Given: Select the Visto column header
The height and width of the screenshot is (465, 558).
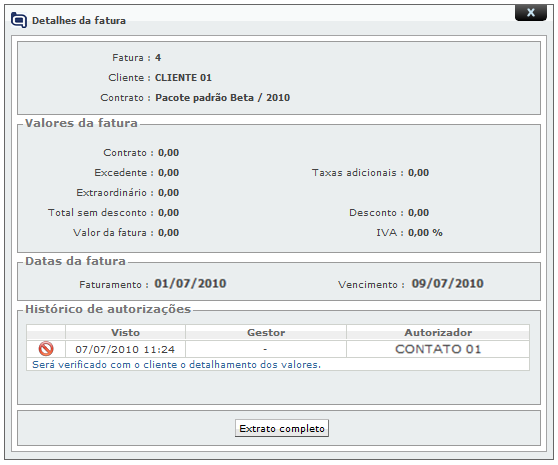Looking at the screenshot, I should coord(125,332).
